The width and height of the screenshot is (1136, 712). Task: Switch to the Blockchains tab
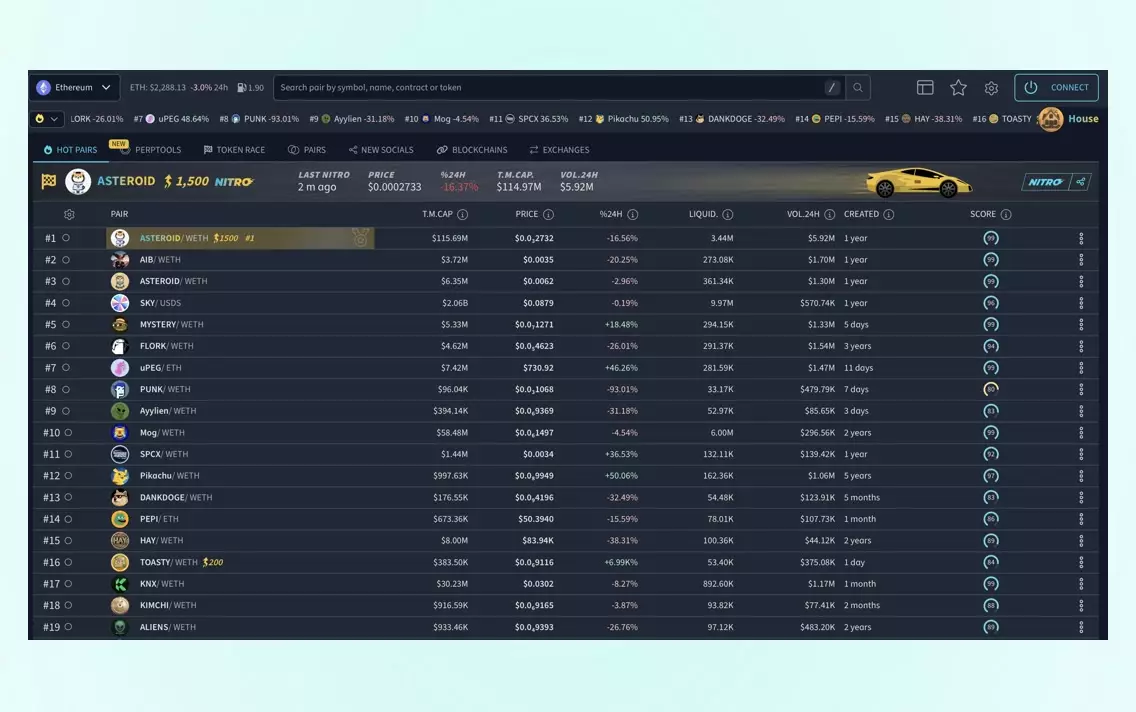pos(472,150)
